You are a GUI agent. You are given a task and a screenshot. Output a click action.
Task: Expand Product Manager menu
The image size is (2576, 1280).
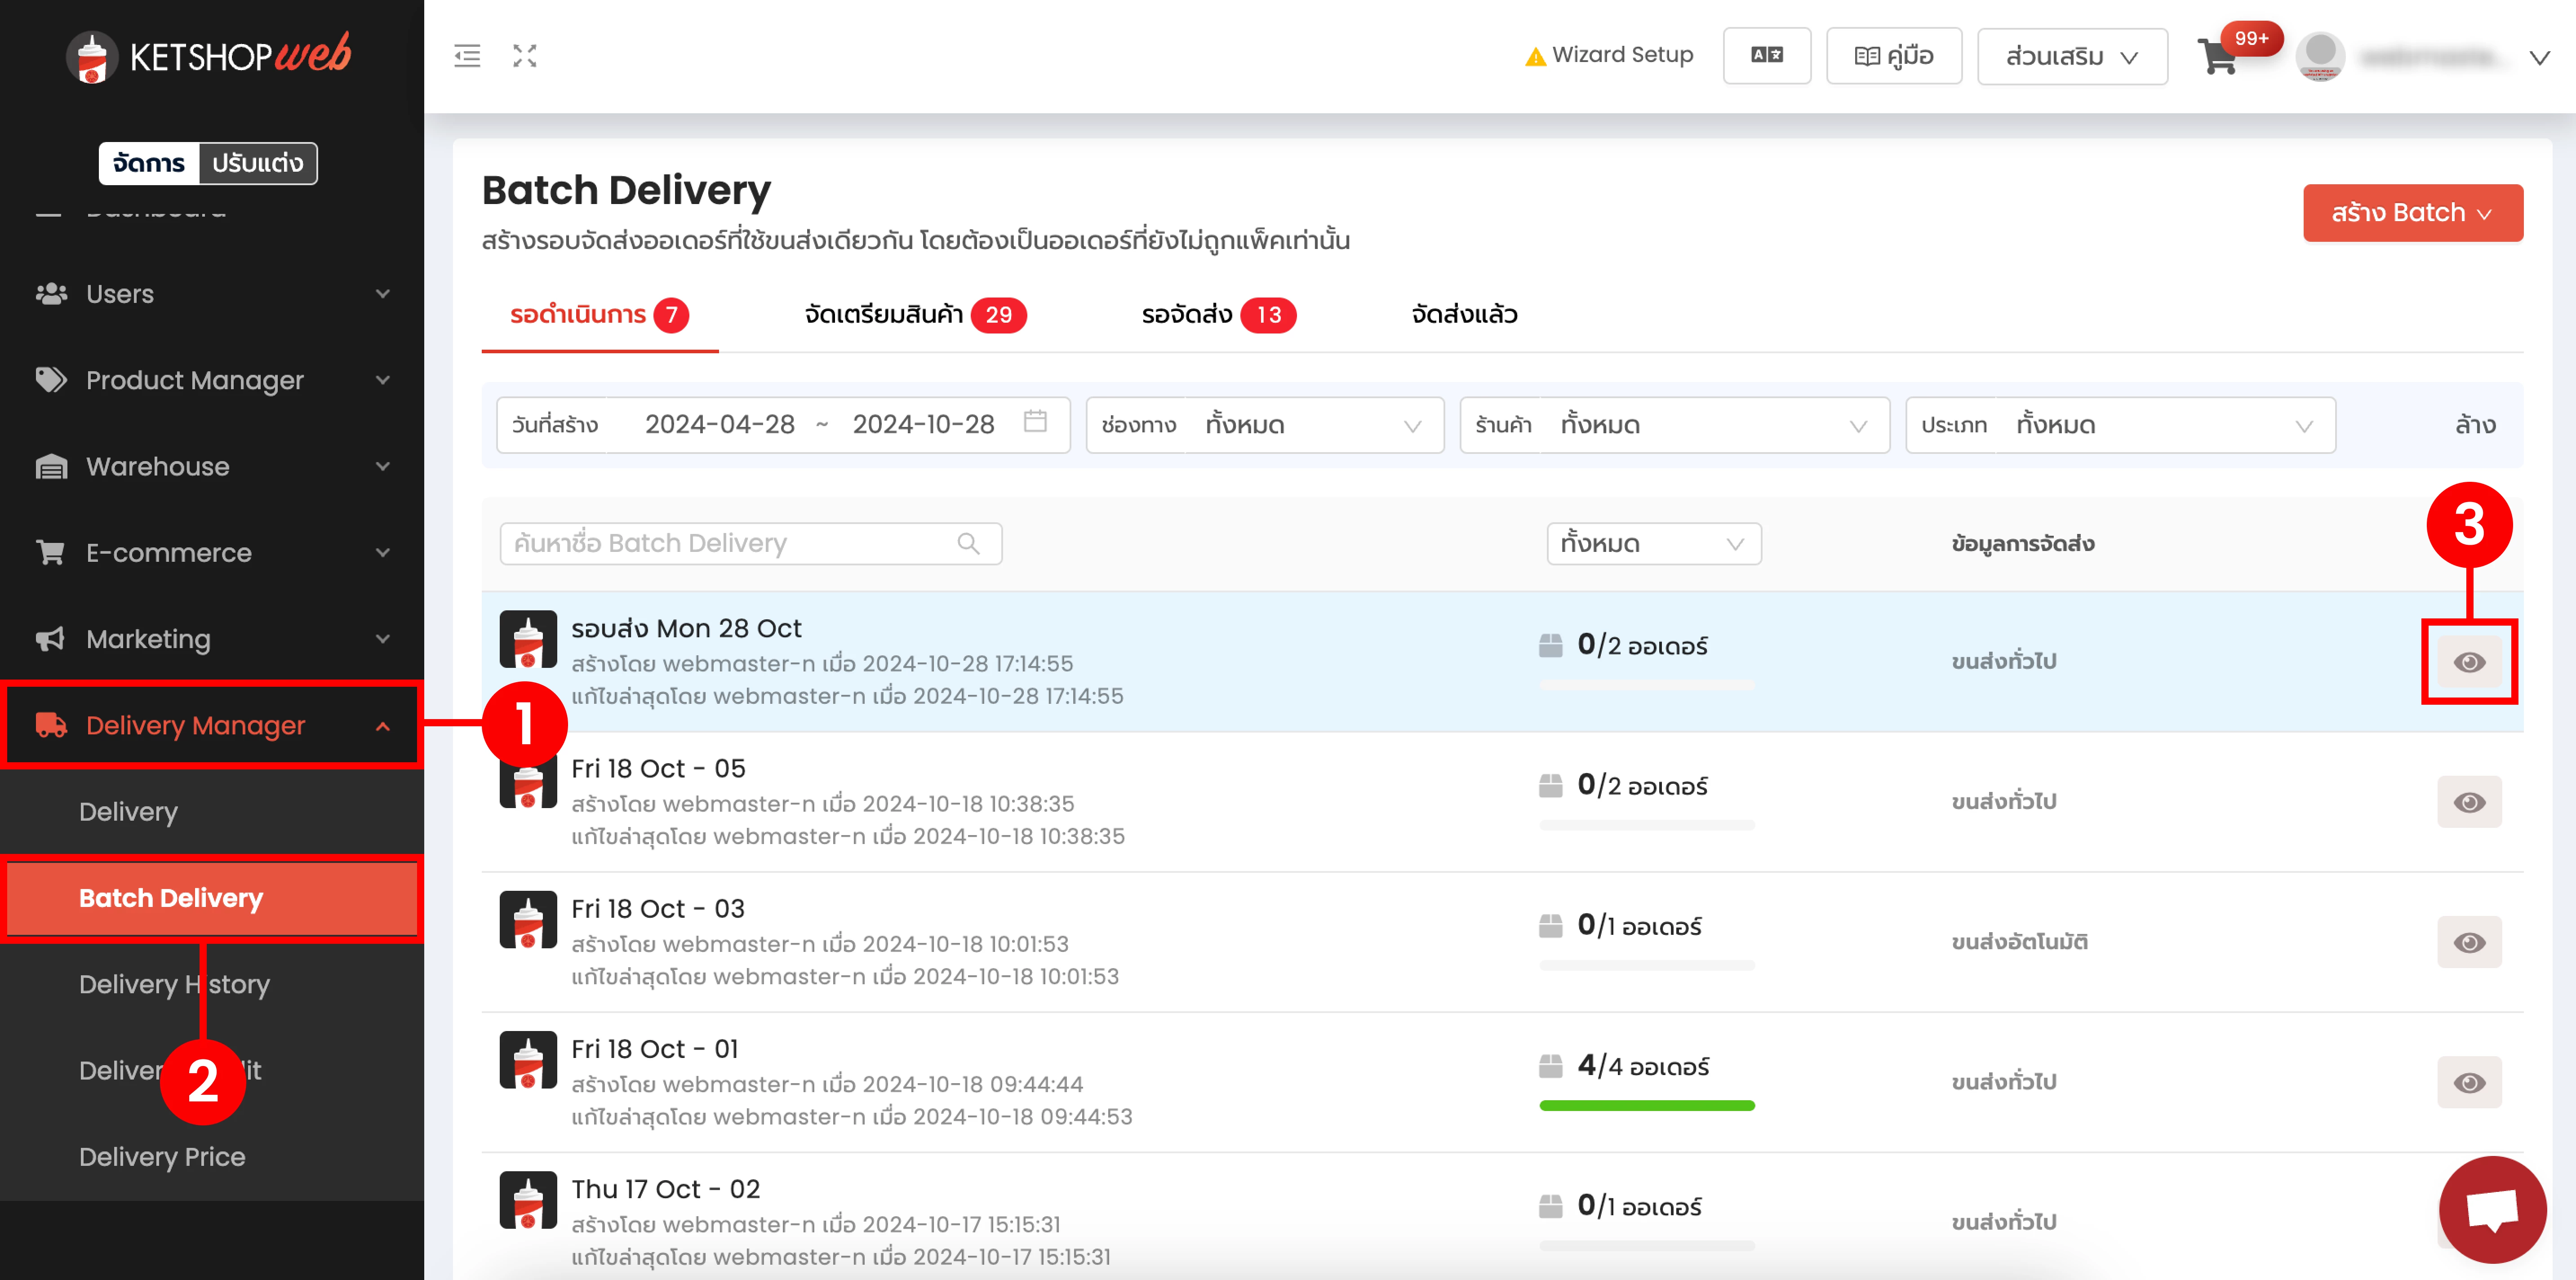coord(212,380)
